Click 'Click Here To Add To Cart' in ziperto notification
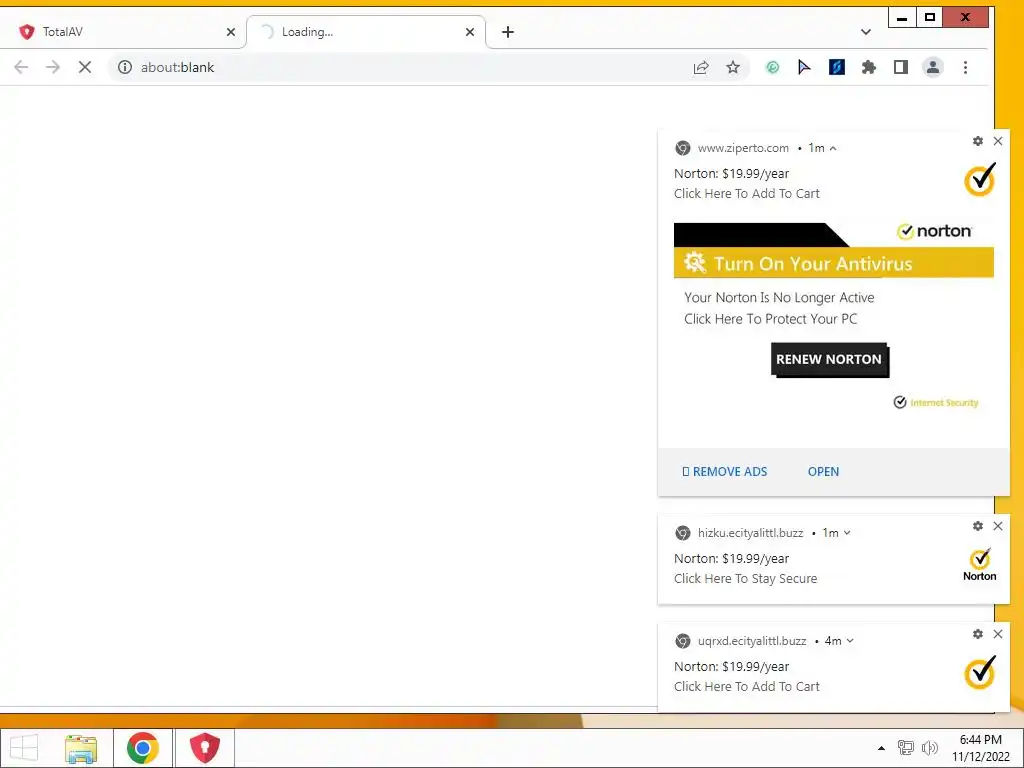Image resolution: width=1024 pixels, height=768 pixels. coord(746,193)
